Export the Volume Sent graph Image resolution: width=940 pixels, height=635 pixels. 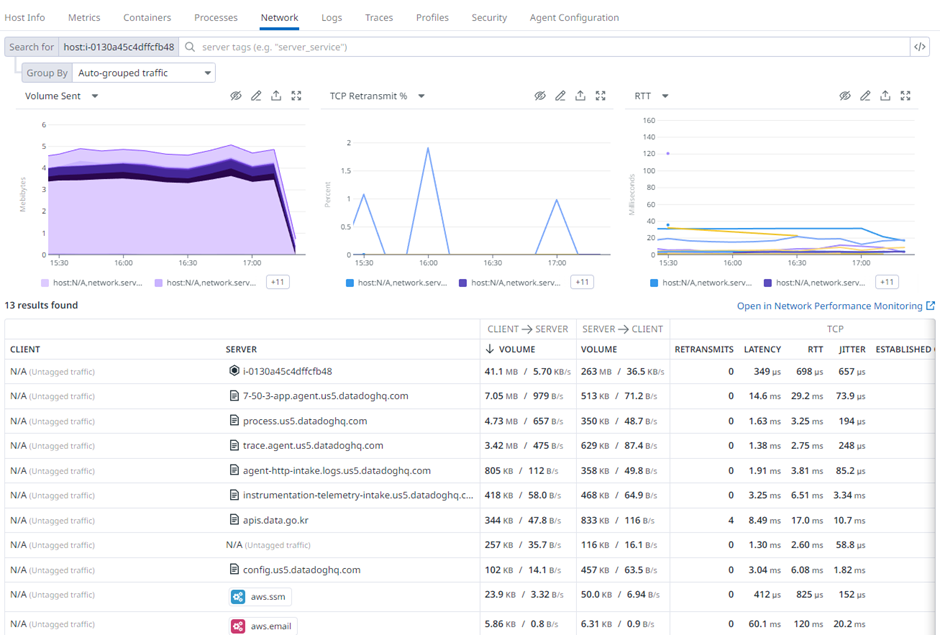click(276, 96)
